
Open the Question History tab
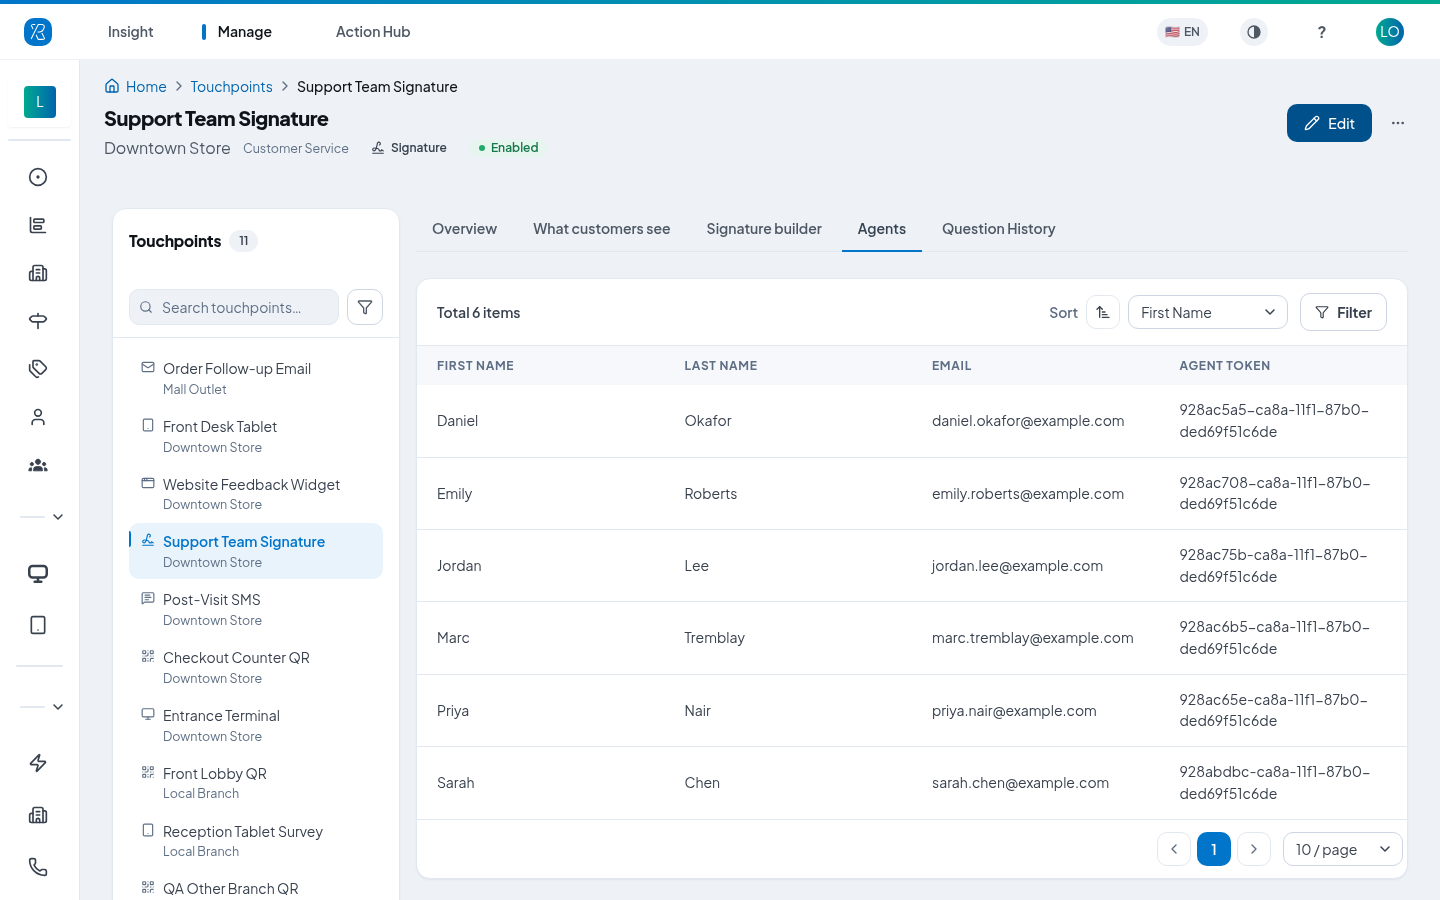tap(999, 229)
